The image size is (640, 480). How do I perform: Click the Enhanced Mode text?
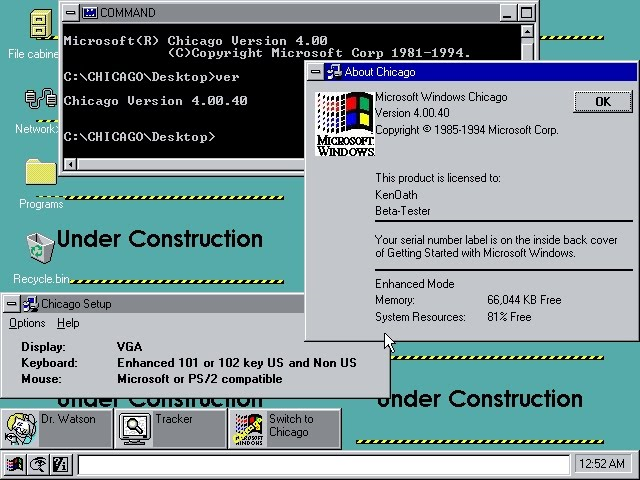(x=414, y=284)
